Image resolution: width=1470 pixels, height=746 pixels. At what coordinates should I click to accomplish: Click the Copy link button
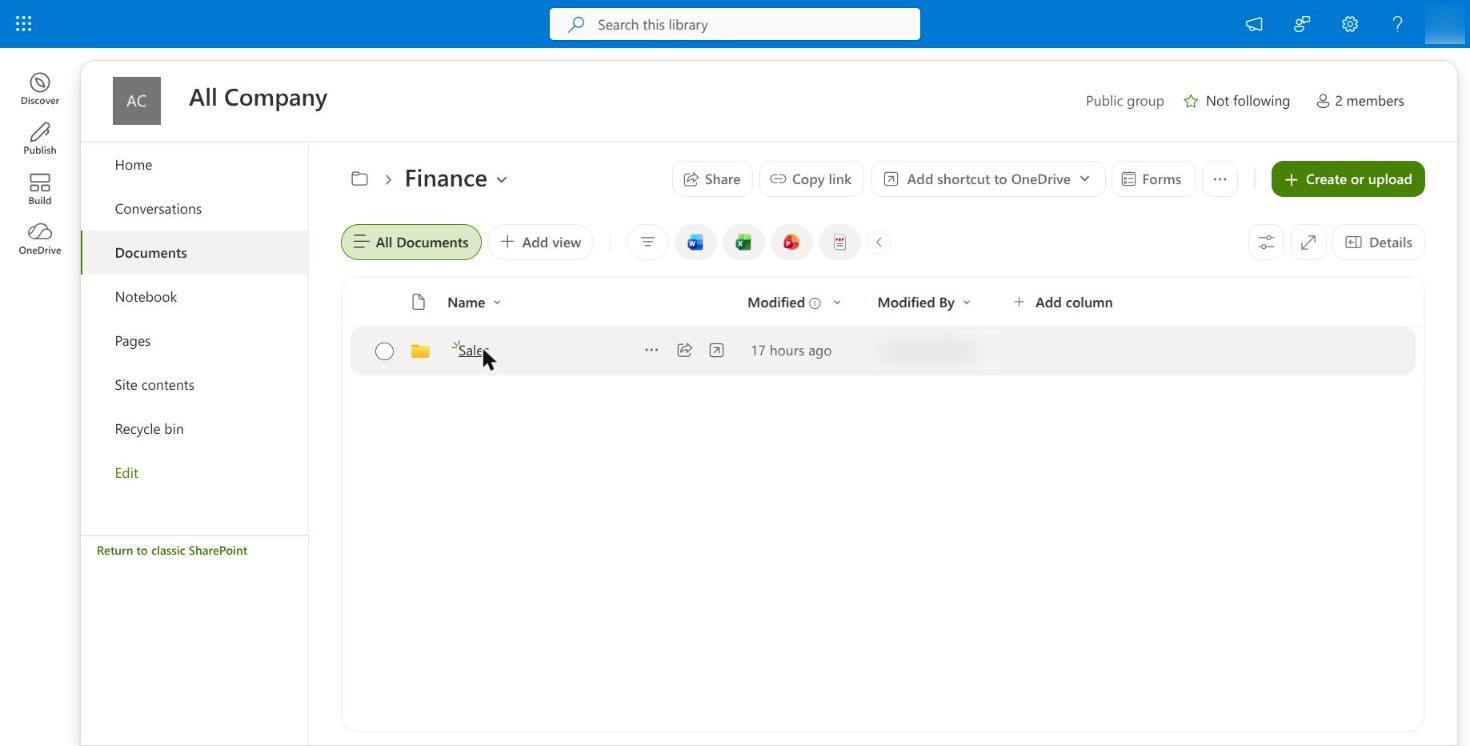coord(811,179)
